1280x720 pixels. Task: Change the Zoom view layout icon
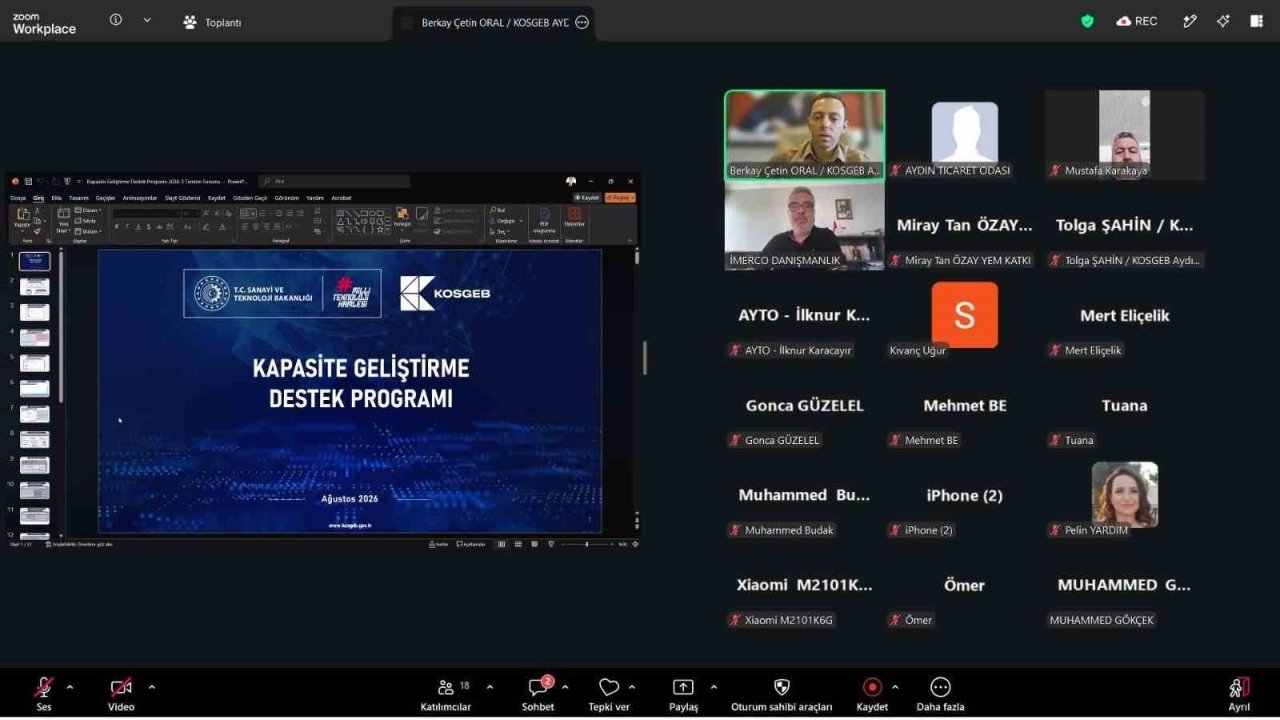[x=1257, y=21]
